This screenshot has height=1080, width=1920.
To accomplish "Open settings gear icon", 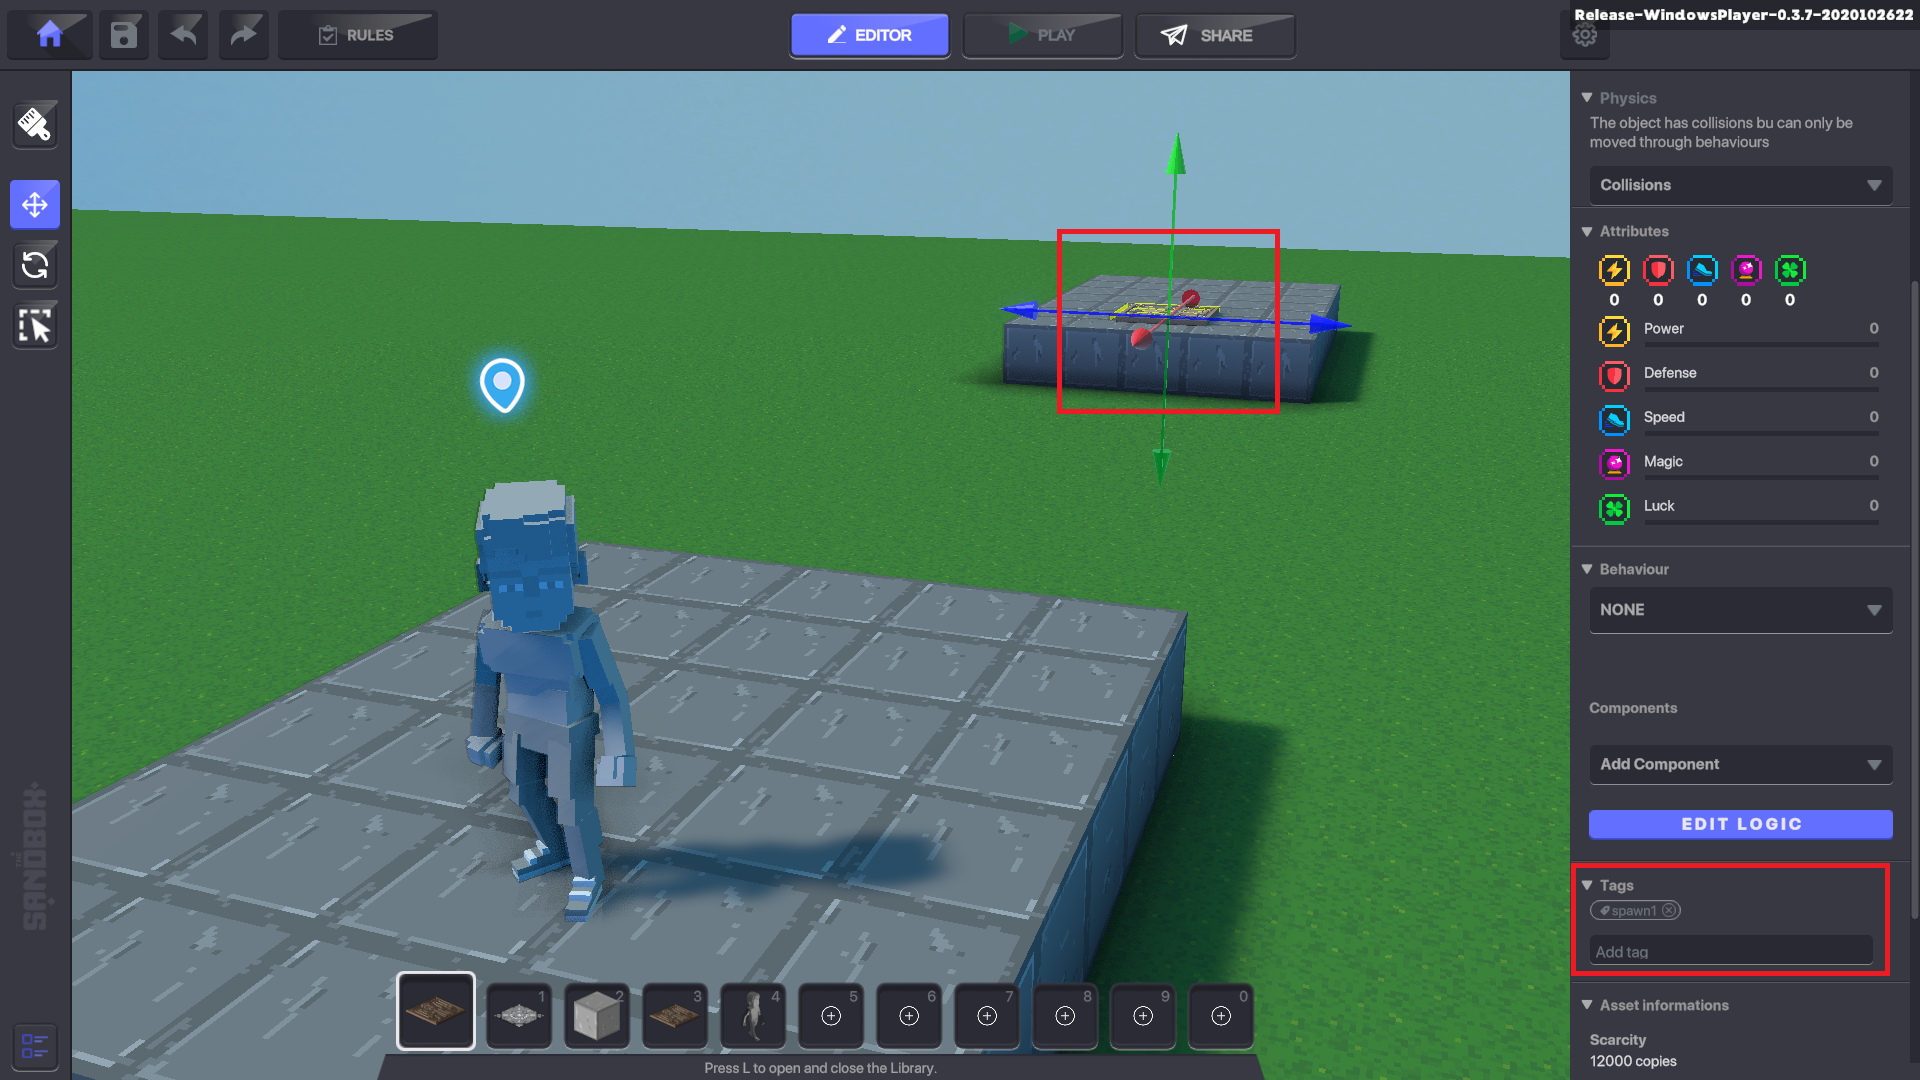I will (x=1585, y=37).
